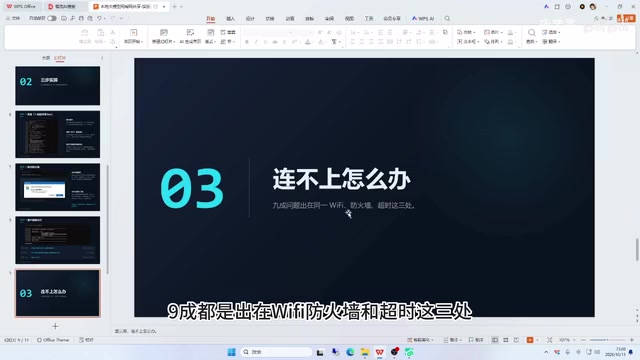640x360 pixels.
Task: Open the WPS AI ribbon tab
Action: pos(423,18)
